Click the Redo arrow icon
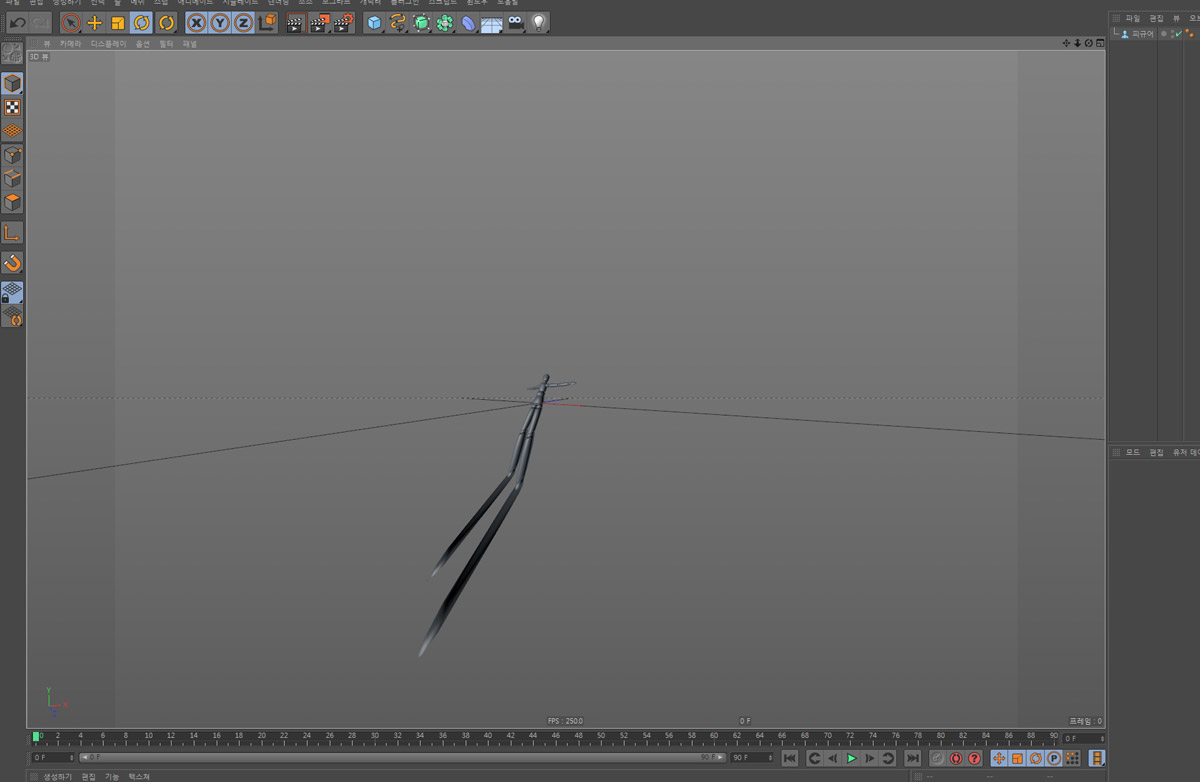The height and width of the screenshot is (782, 1200). coord(39,22)
